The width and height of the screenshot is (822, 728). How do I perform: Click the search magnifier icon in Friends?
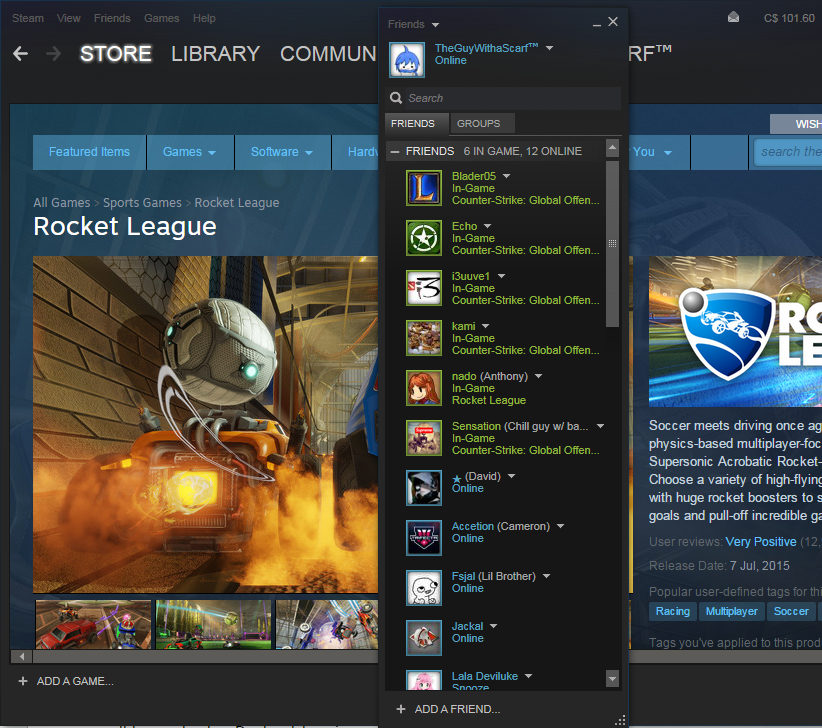pyautogui.click(x=396, y=98)
